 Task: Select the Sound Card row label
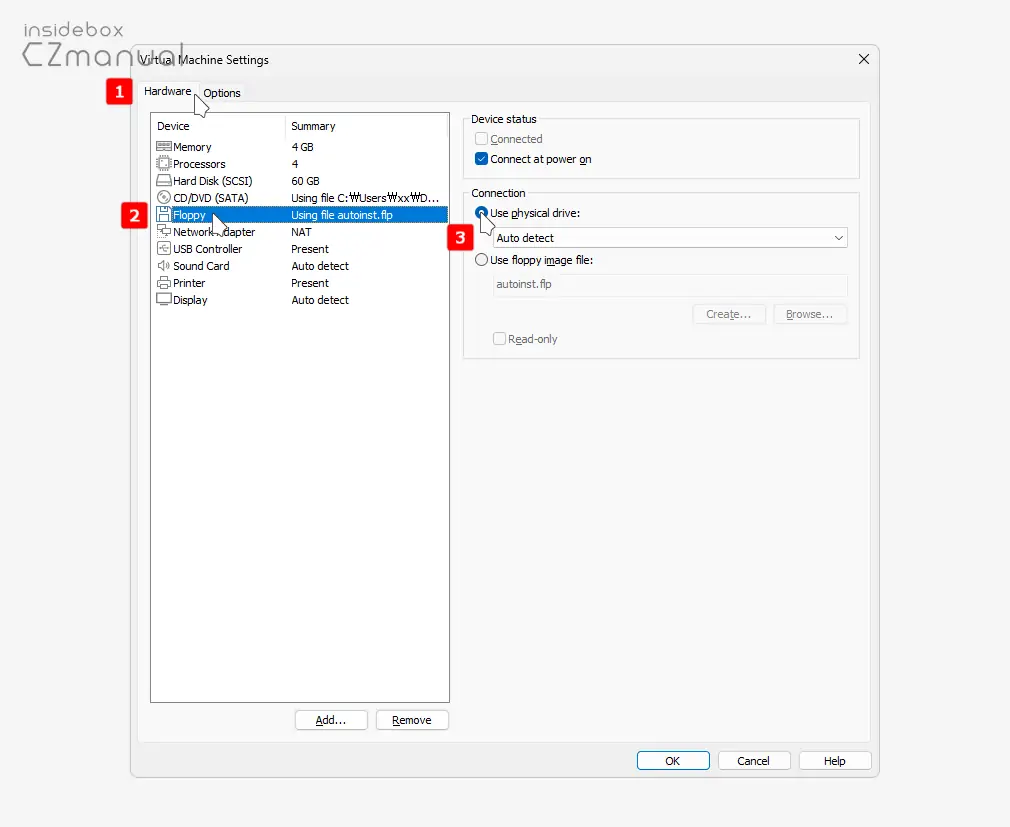(201, 266)
